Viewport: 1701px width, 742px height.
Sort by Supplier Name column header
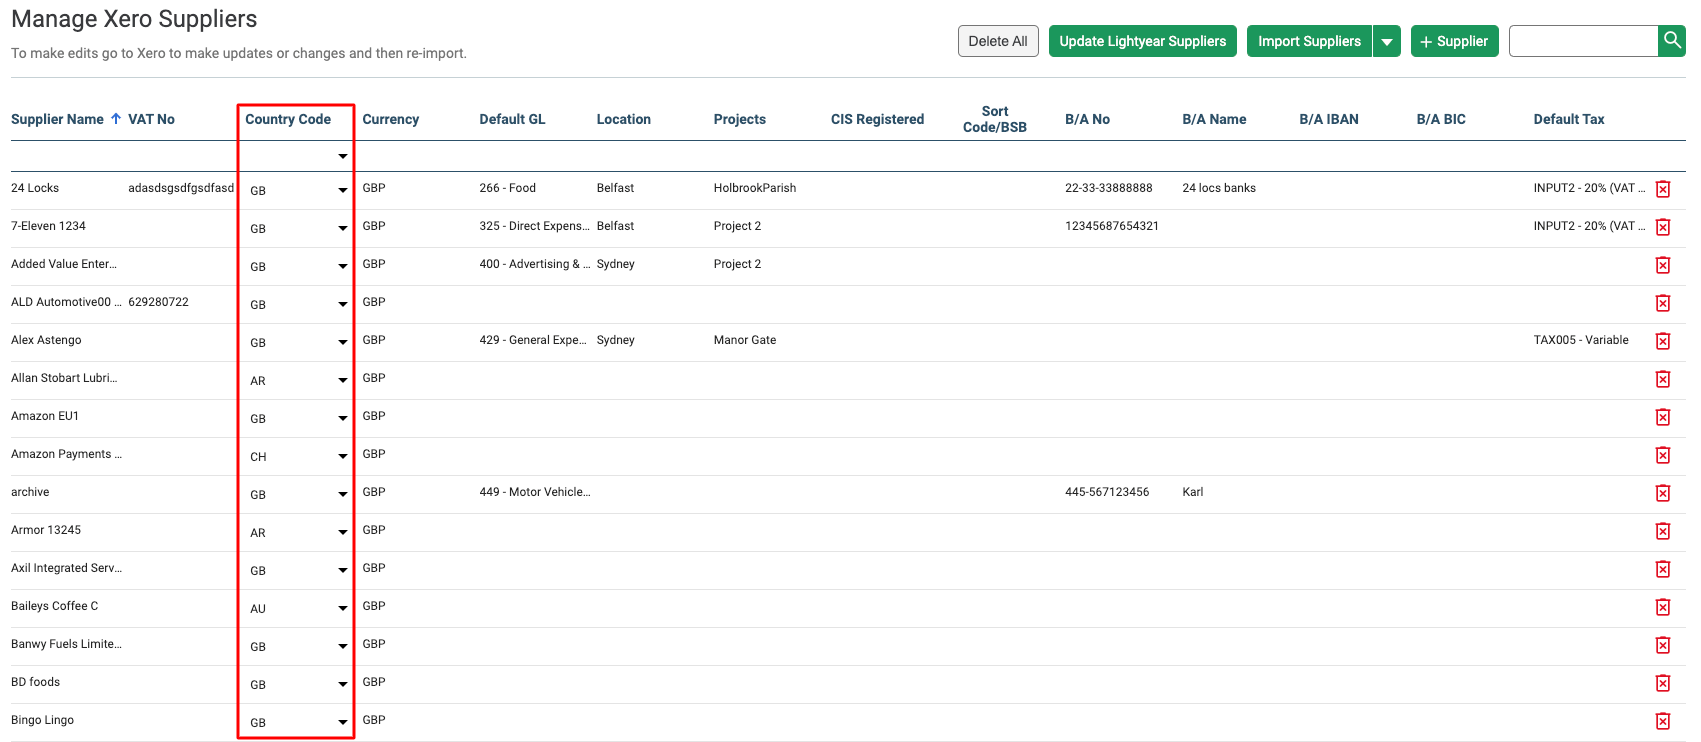click(57, 119)
